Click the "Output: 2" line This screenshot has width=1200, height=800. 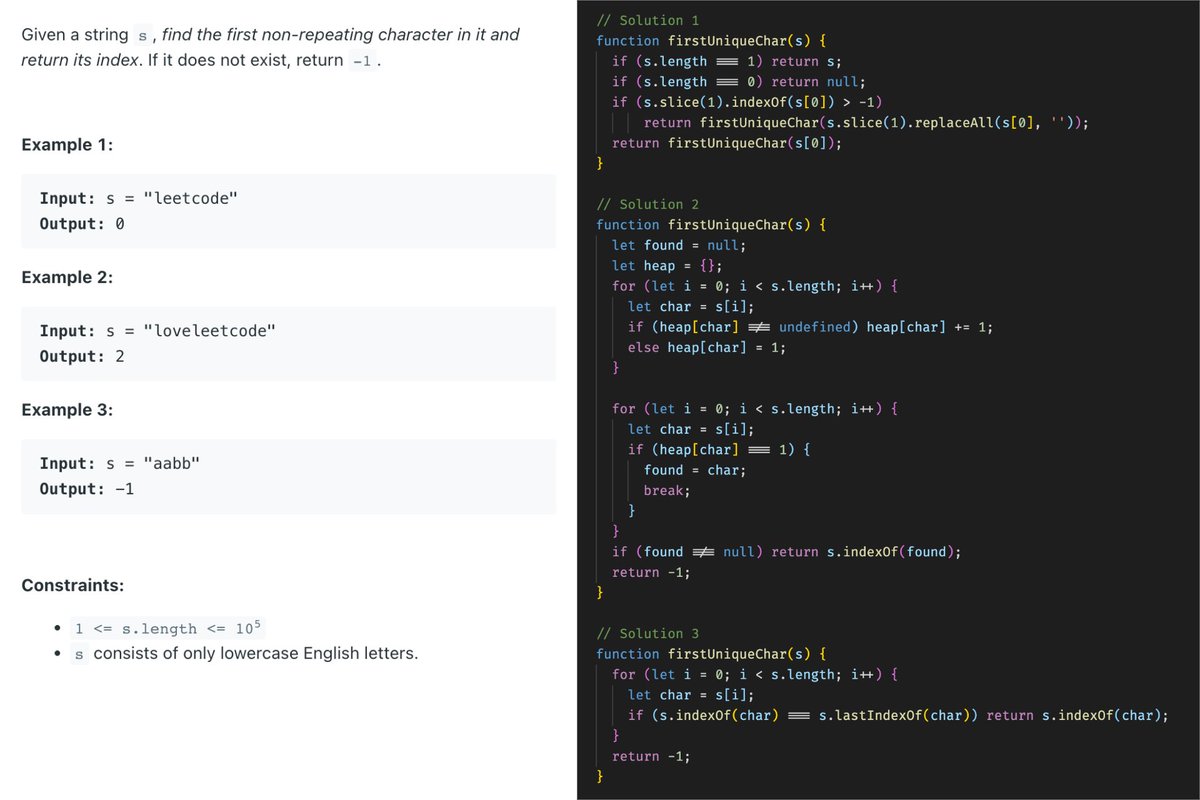click(x=81, y=356)
